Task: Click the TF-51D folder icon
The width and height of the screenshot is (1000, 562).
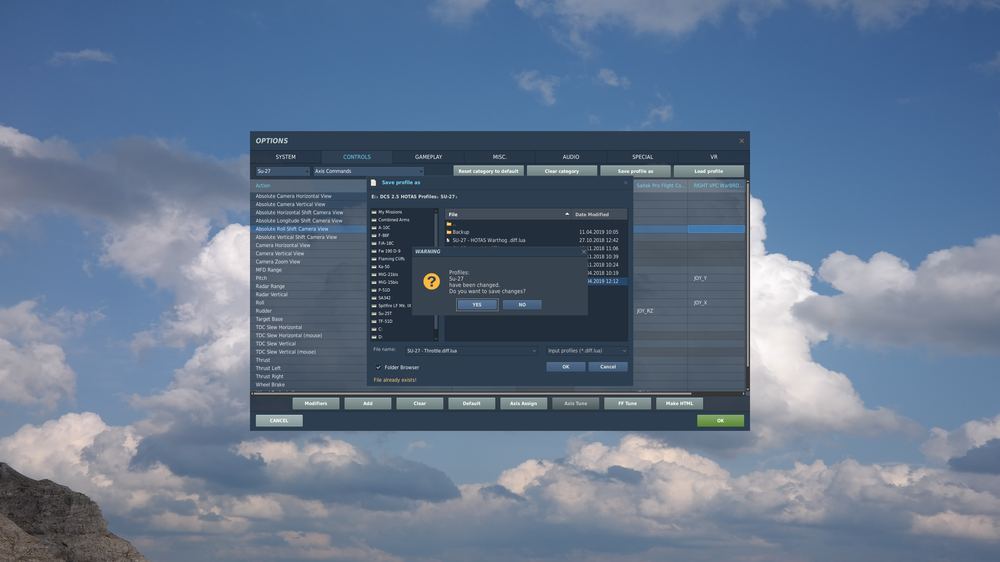Action: [374, 321]
